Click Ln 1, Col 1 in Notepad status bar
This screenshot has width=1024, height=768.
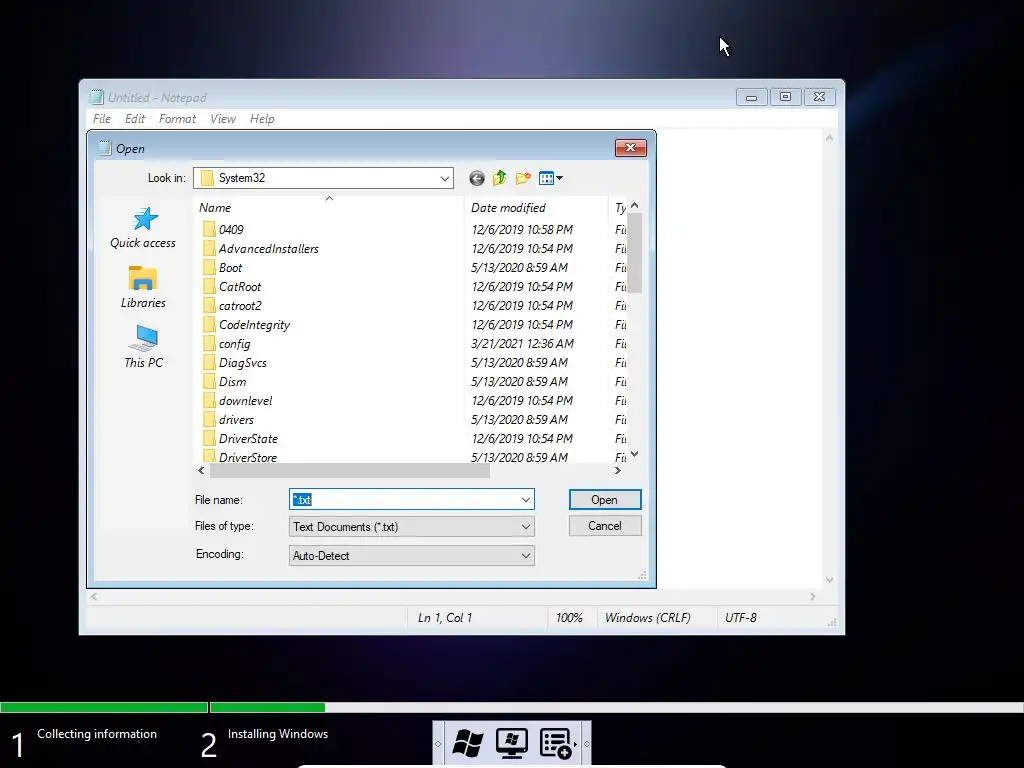445,618
